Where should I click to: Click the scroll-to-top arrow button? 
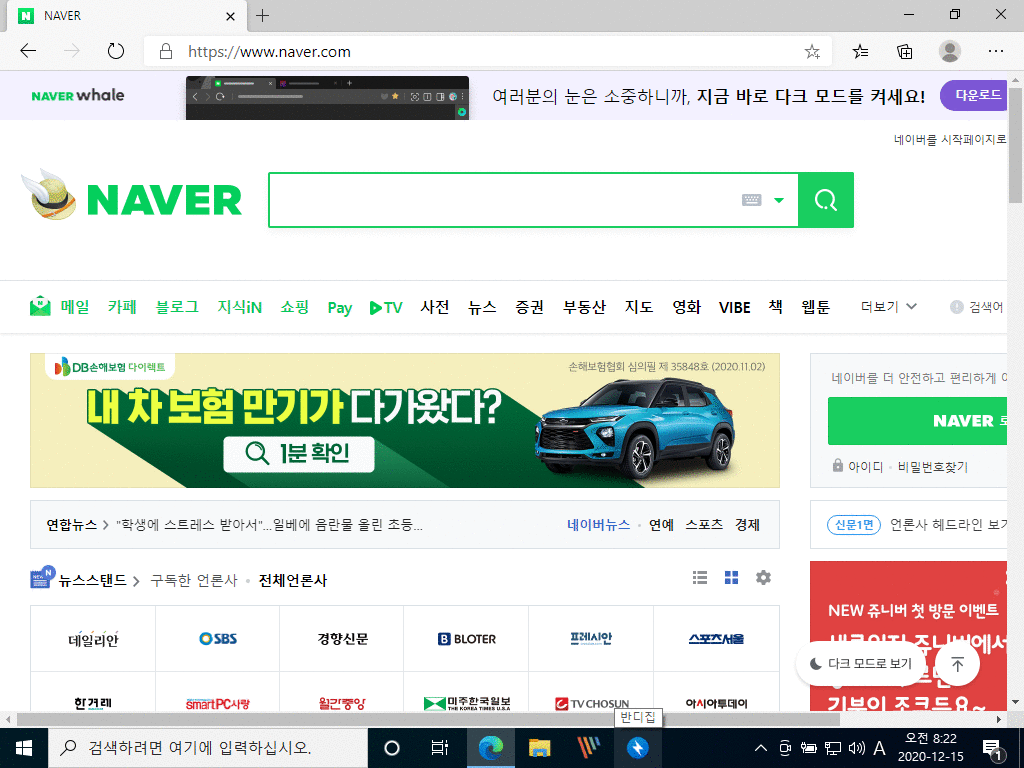tap(957, 664)
